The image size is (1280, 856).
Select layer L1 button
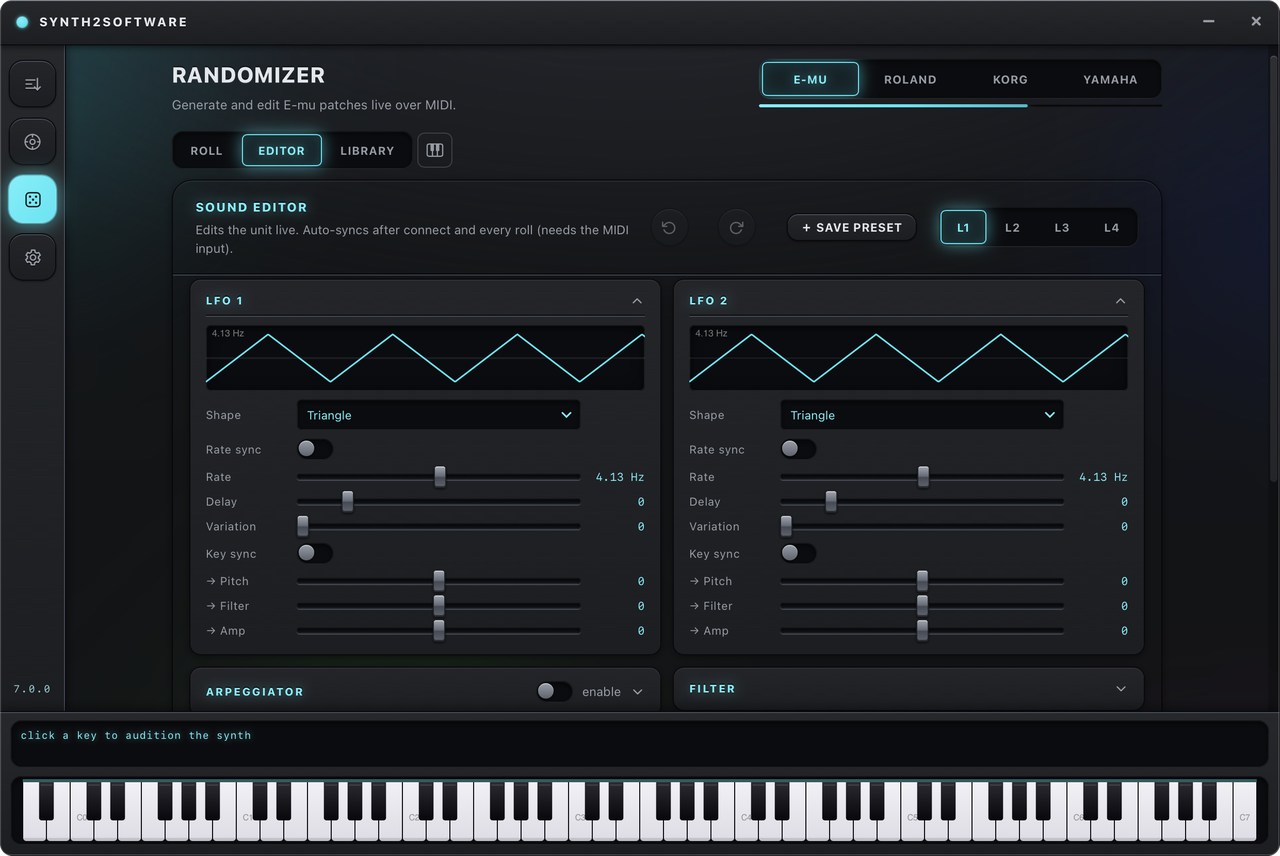tap(963, 227)
